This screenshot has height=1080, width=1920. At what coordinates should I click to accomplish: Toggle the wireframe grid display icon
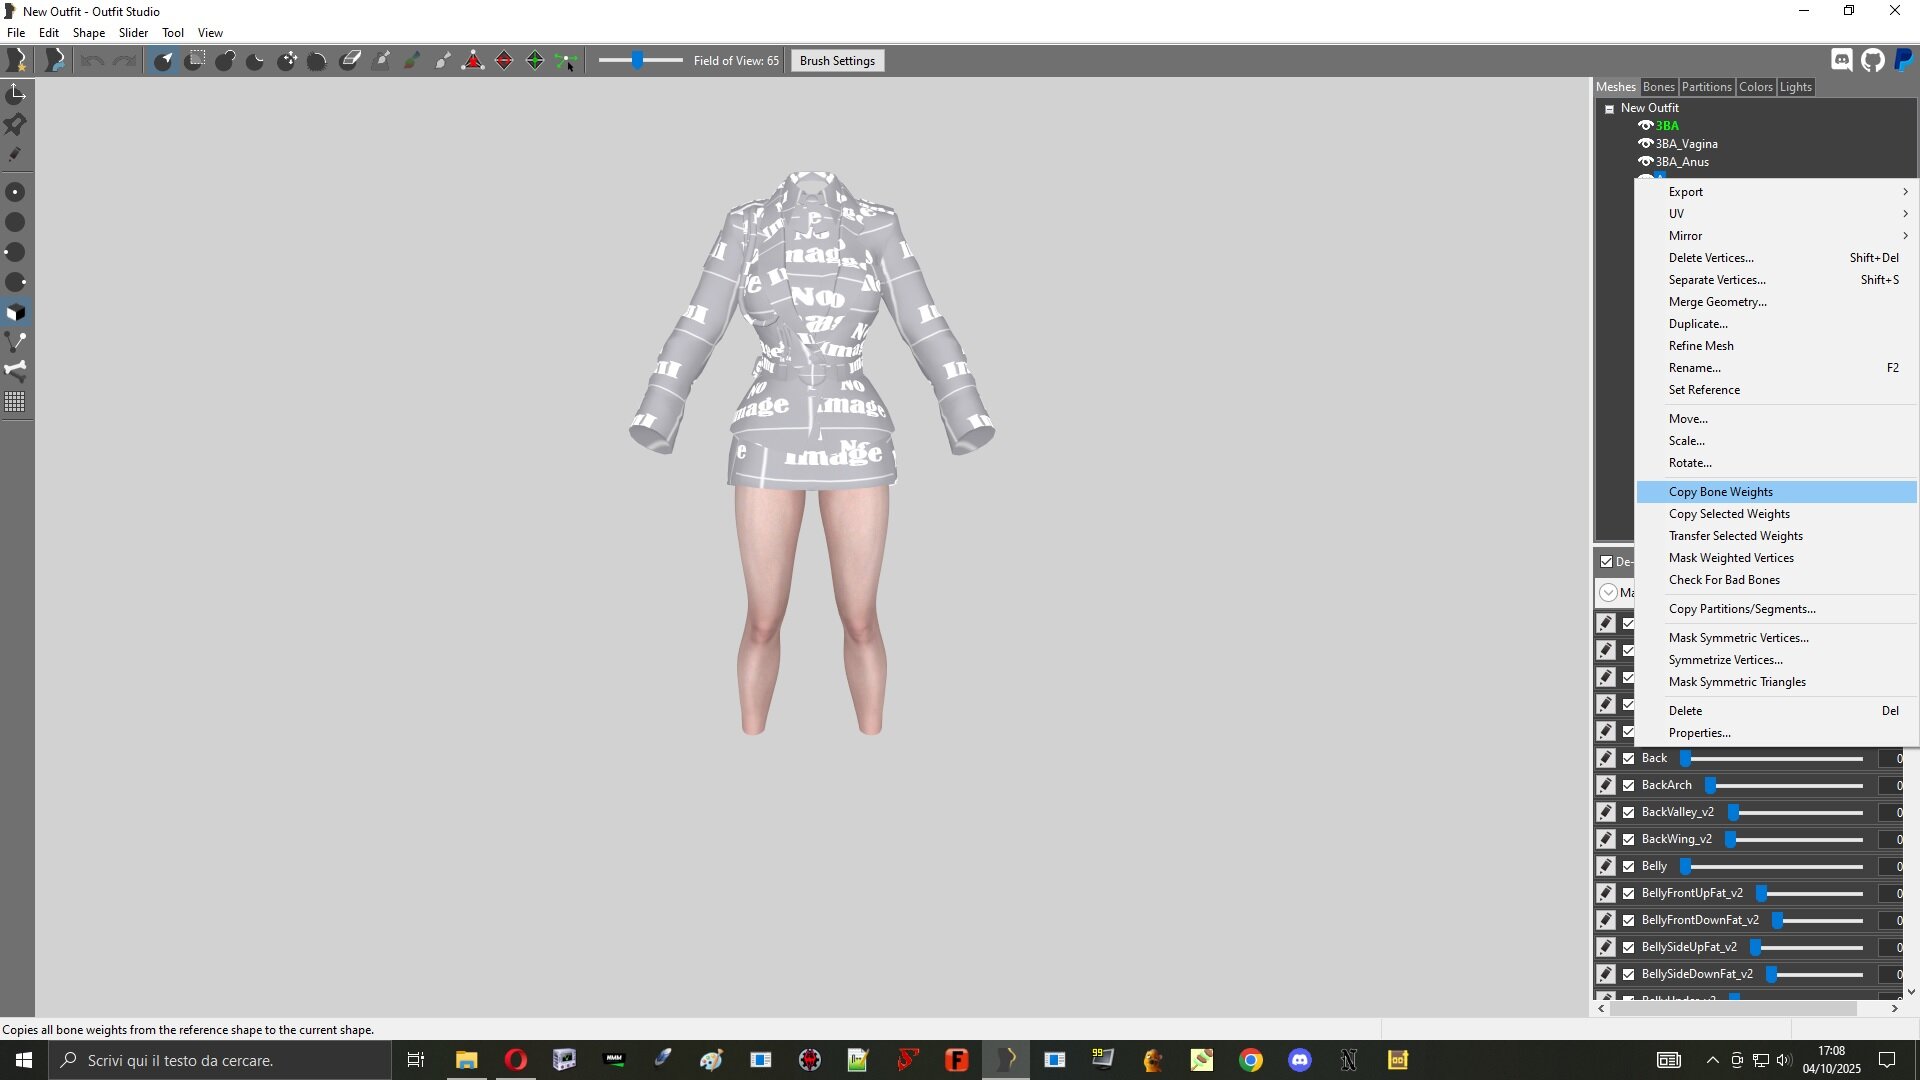(x=16, y=402)
